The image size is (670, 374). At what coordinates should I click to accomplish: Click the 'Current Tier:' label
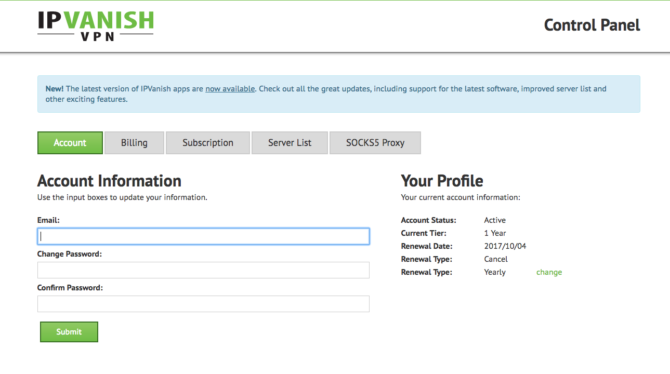pyautogui.click(x=423, y=233)
